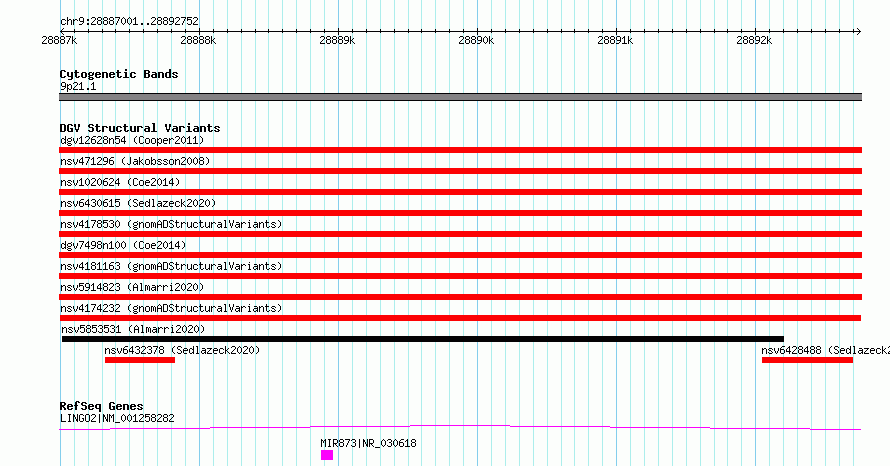Viewport: 890px width, 466px height.
Task: Click nsv6430615 (Sedlazeck2020) variant label
Action: click(x=138, y=203)
